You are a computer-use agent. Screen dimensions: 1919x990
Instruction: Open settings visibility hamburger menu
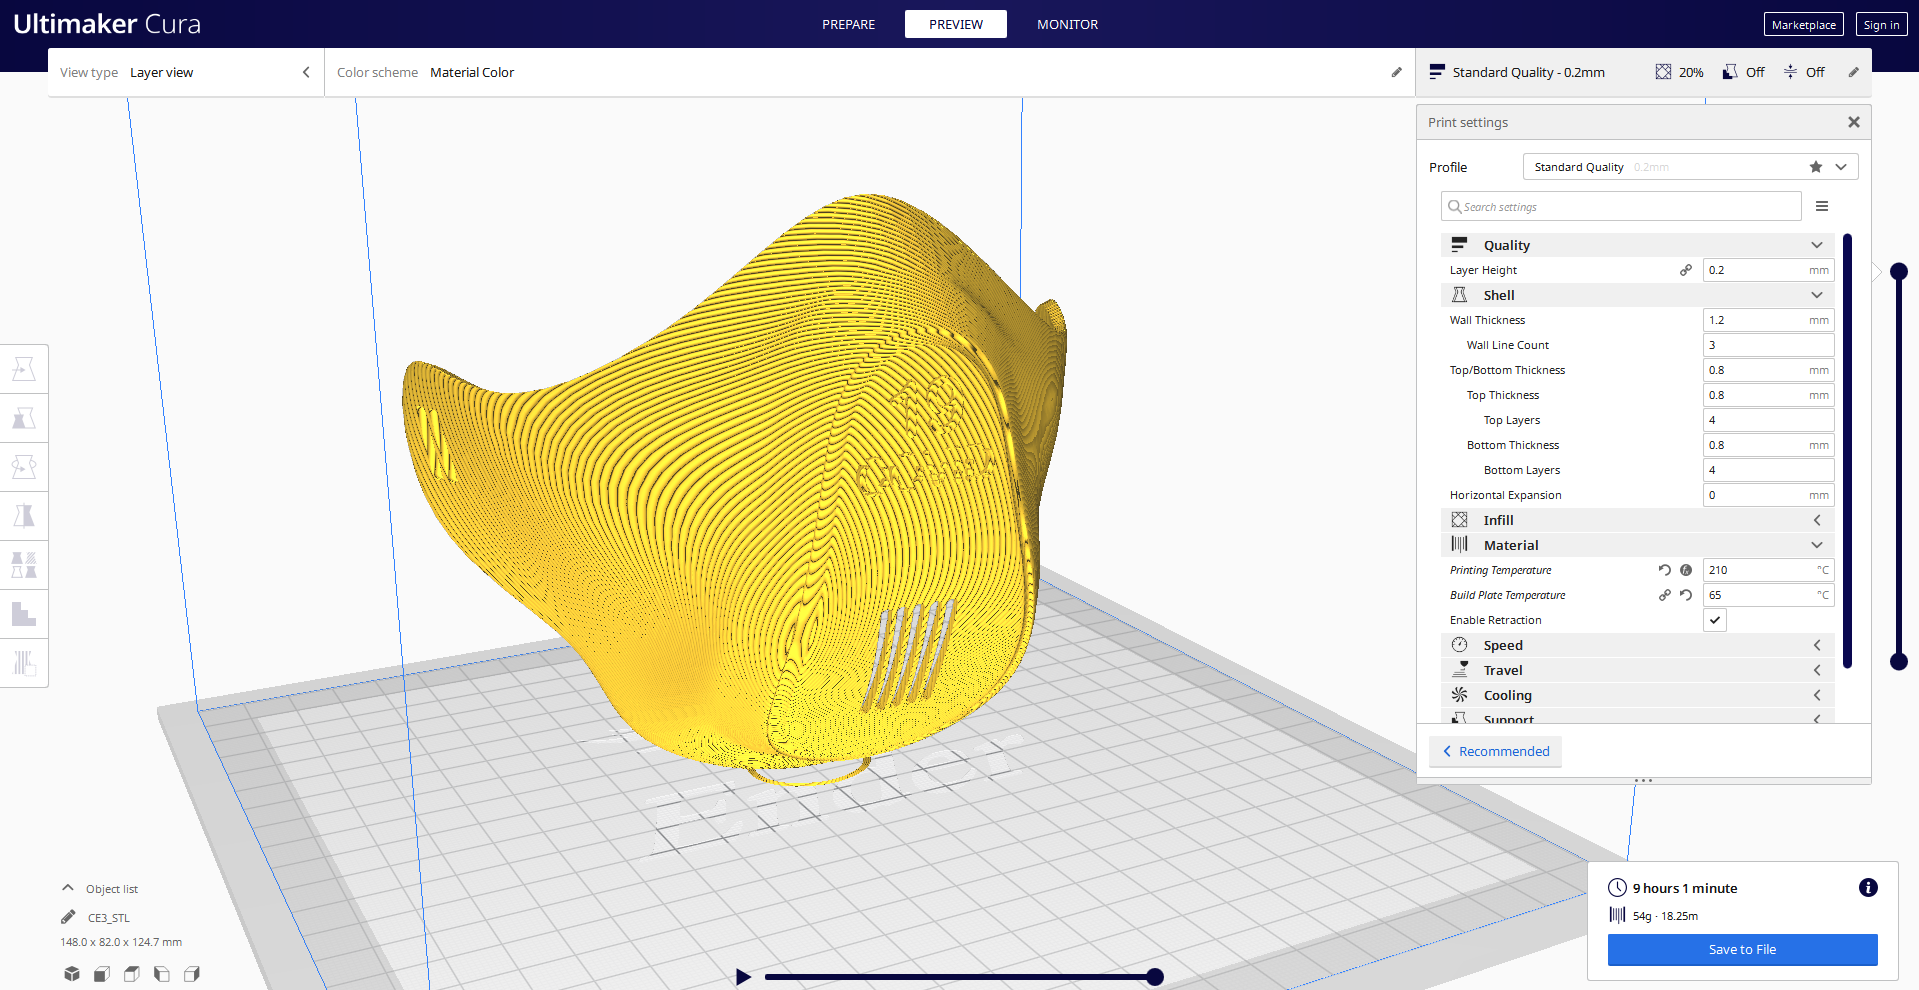click(1822, 206)
